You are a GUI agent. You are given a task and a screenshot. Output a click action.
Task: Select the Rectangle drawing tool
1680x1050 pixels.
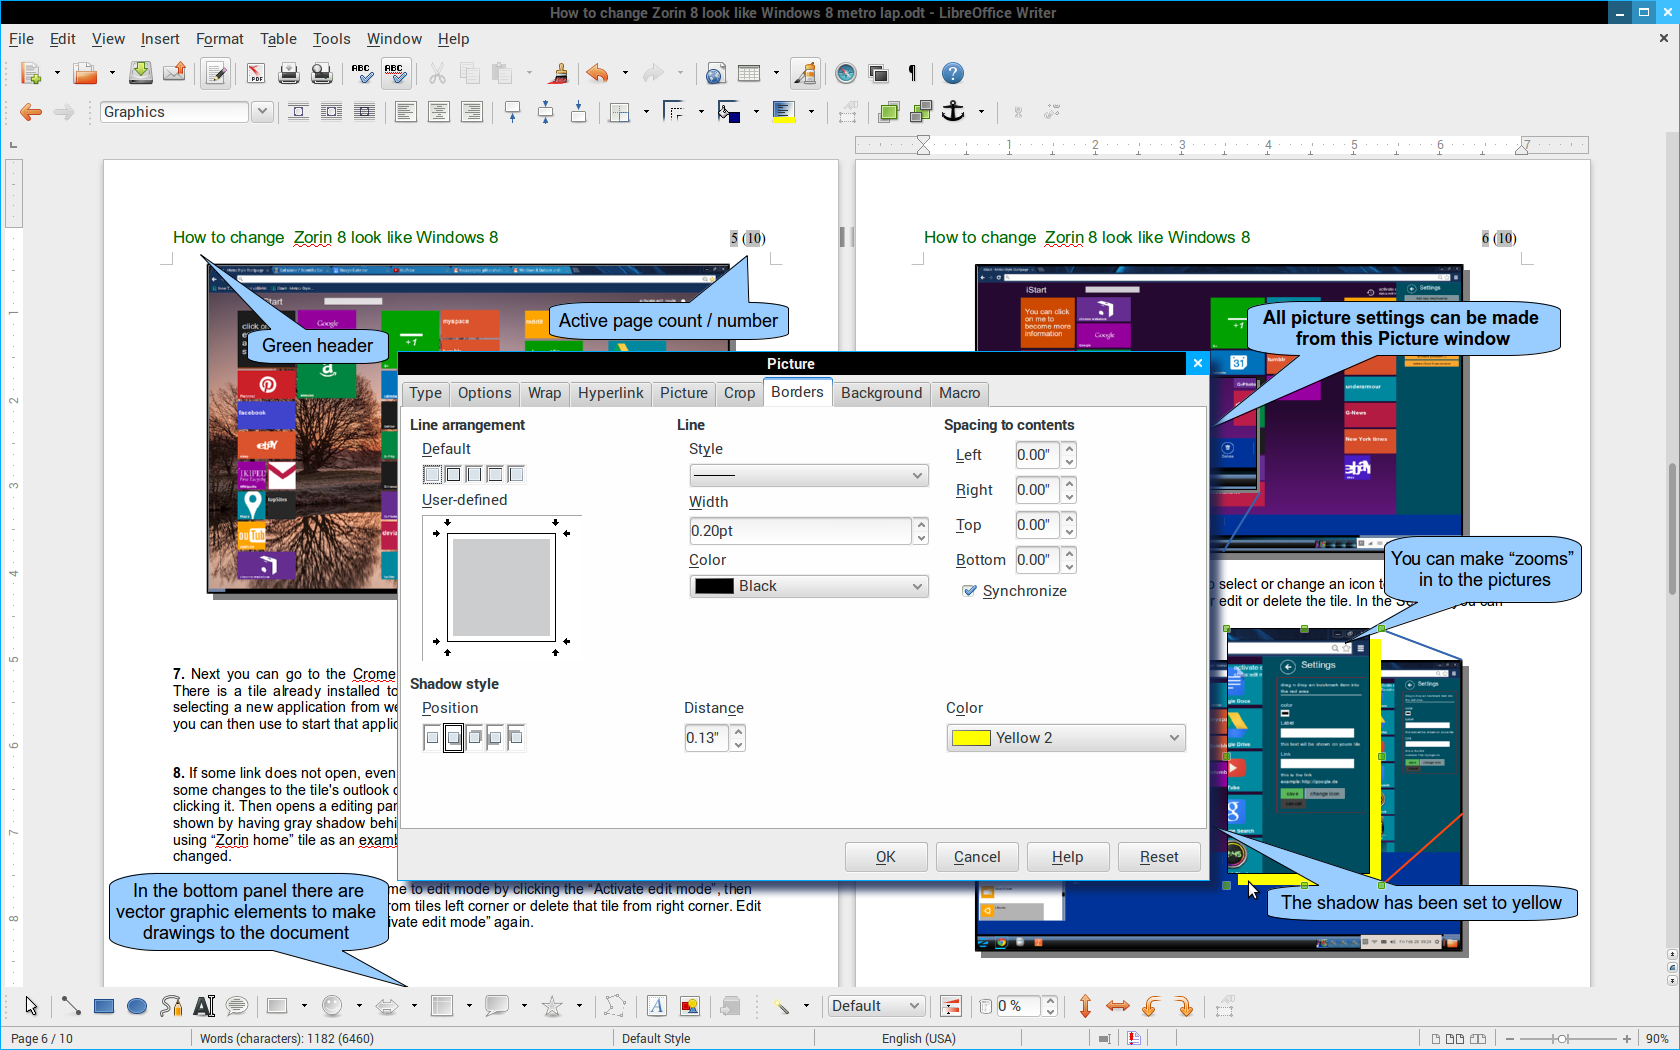click(104, 1006)
